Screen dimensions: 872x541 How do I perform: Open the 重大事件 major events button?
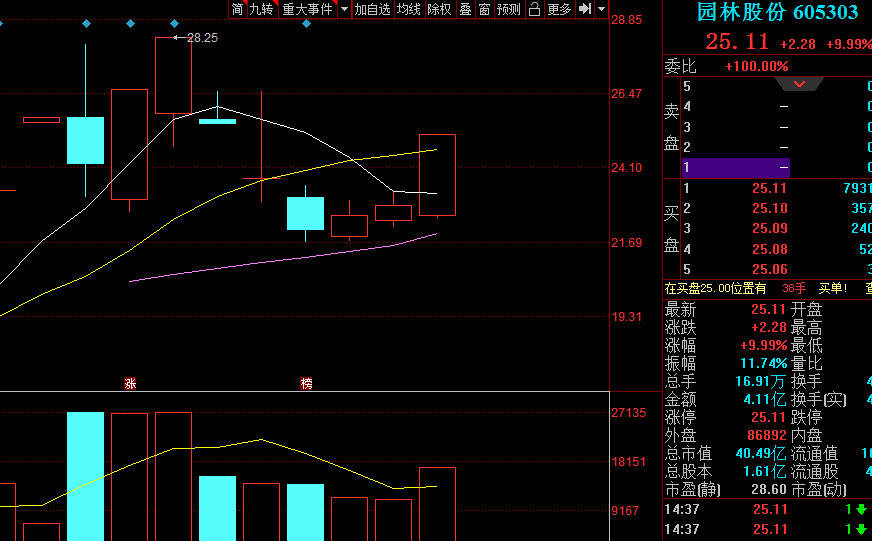pyautogui.click(x=308, y=9)
